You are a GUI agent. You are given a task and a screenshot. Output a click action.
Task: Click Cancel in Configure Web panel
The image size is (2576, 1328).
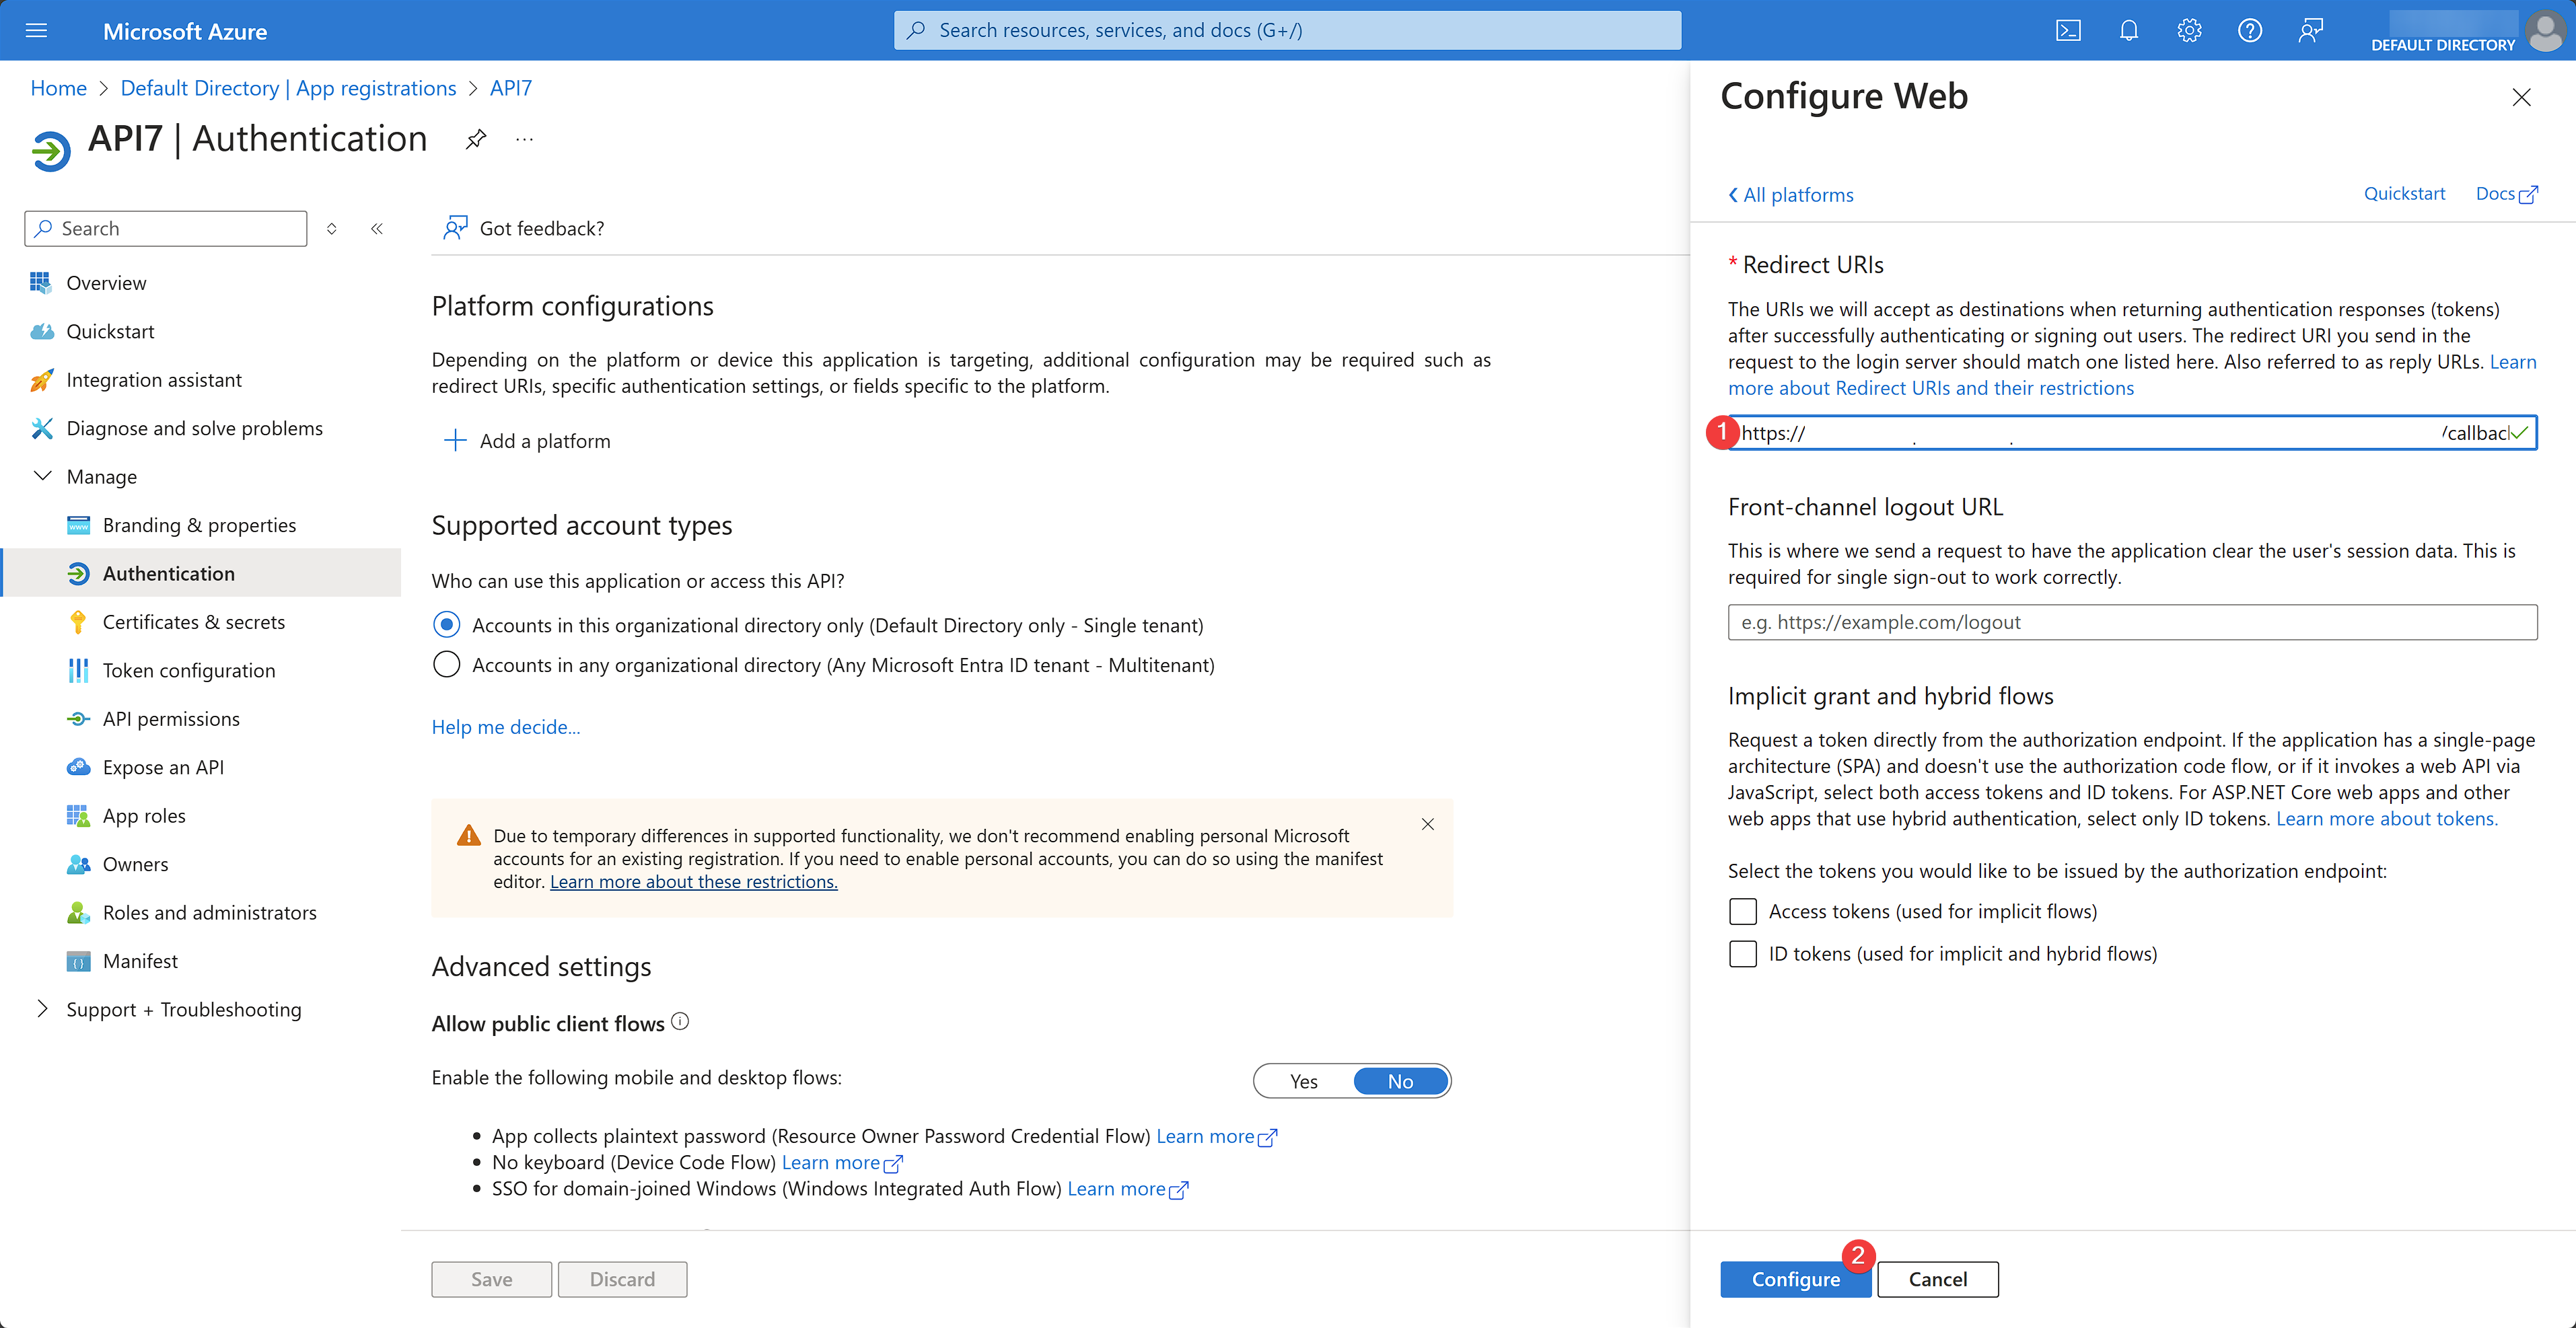coord(1937,1279)
